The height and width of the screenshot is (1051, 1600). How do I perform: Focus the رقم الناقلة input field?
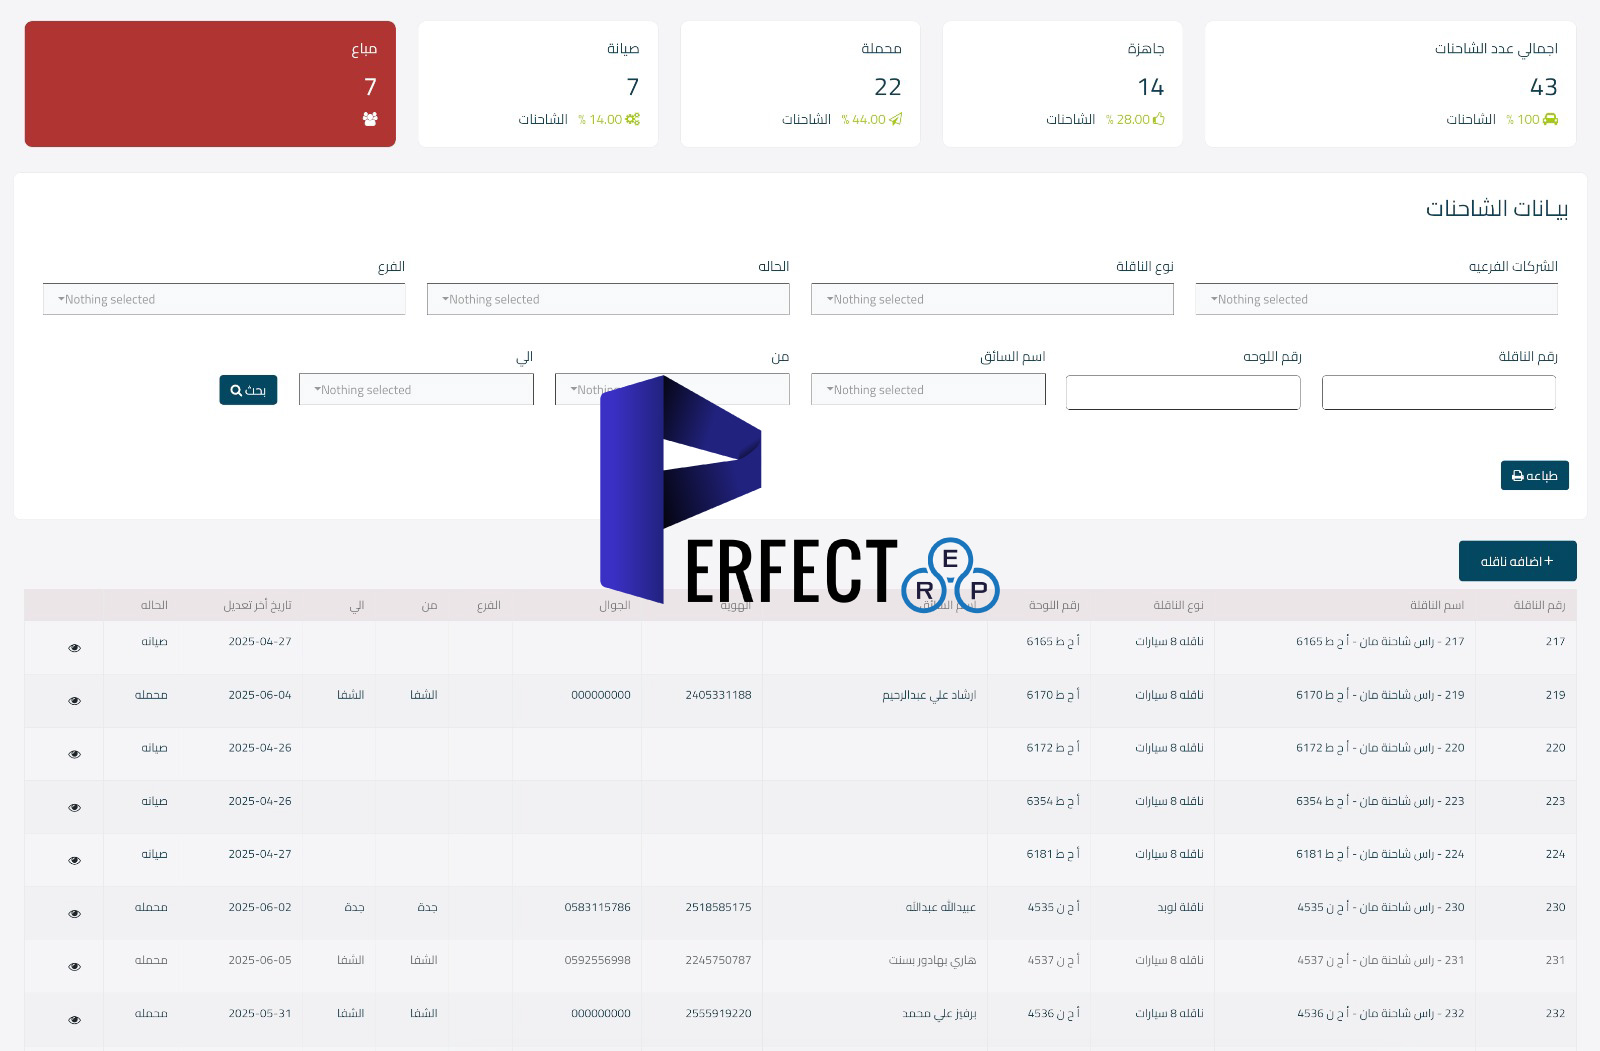click(1439, 393)
